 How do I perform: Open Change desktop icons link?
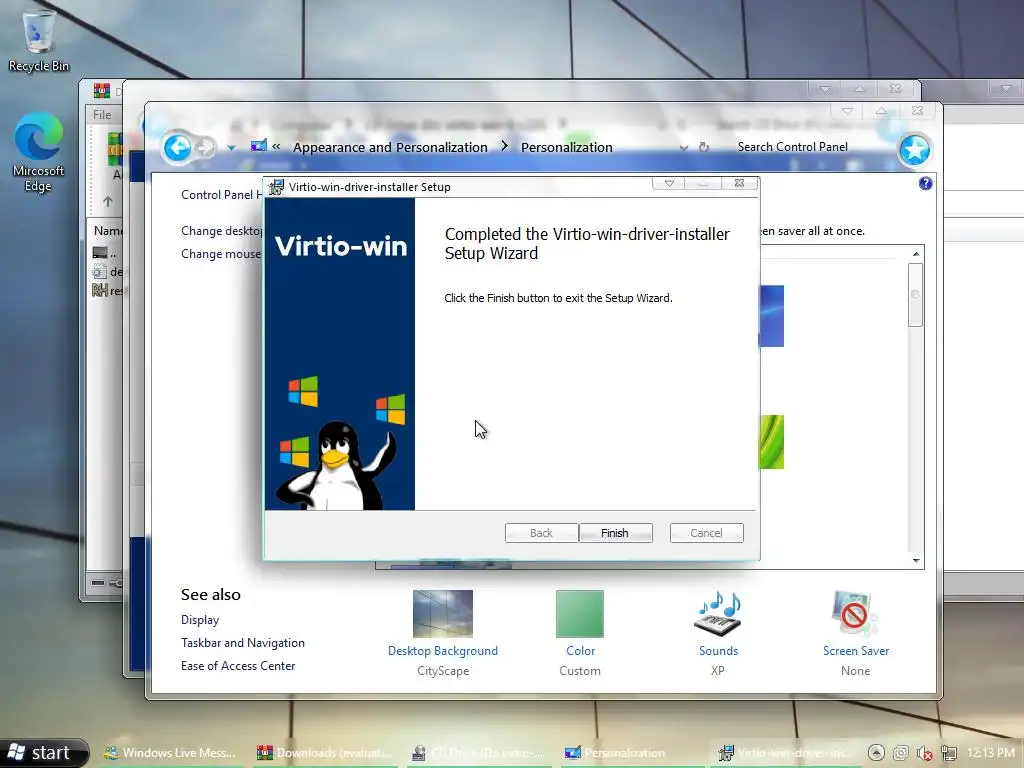pos(221,231)
